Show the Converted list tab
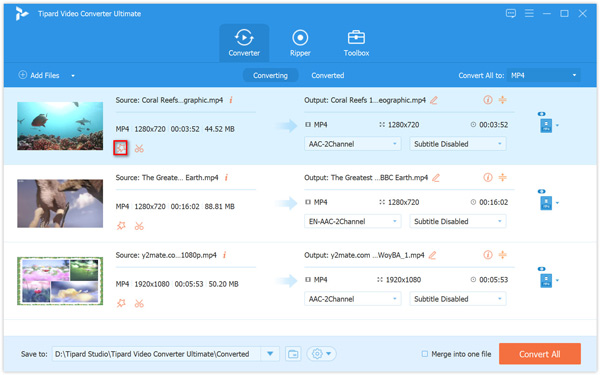 tap(328, 75)
